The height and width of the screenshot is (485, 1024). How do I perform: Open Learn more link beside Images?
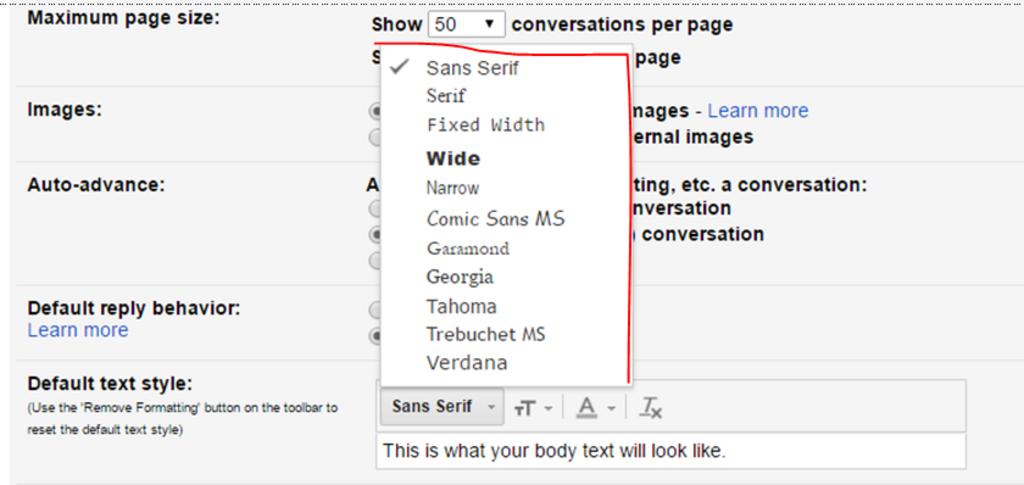click(757, 111)
